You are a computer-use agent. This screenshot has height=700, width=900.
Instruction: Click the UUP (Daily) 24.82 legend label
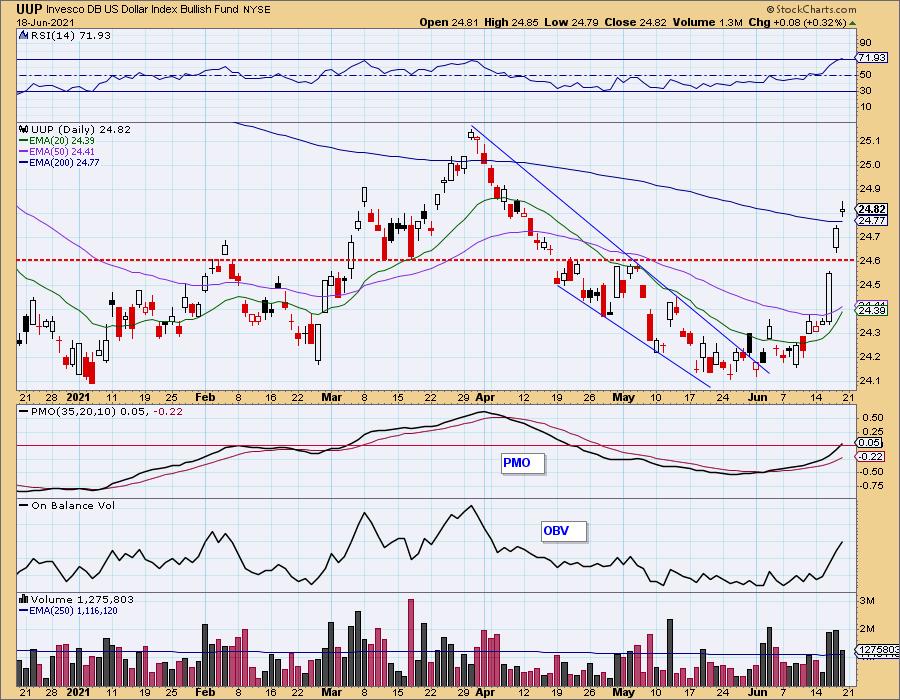click(x=81, y=130)
